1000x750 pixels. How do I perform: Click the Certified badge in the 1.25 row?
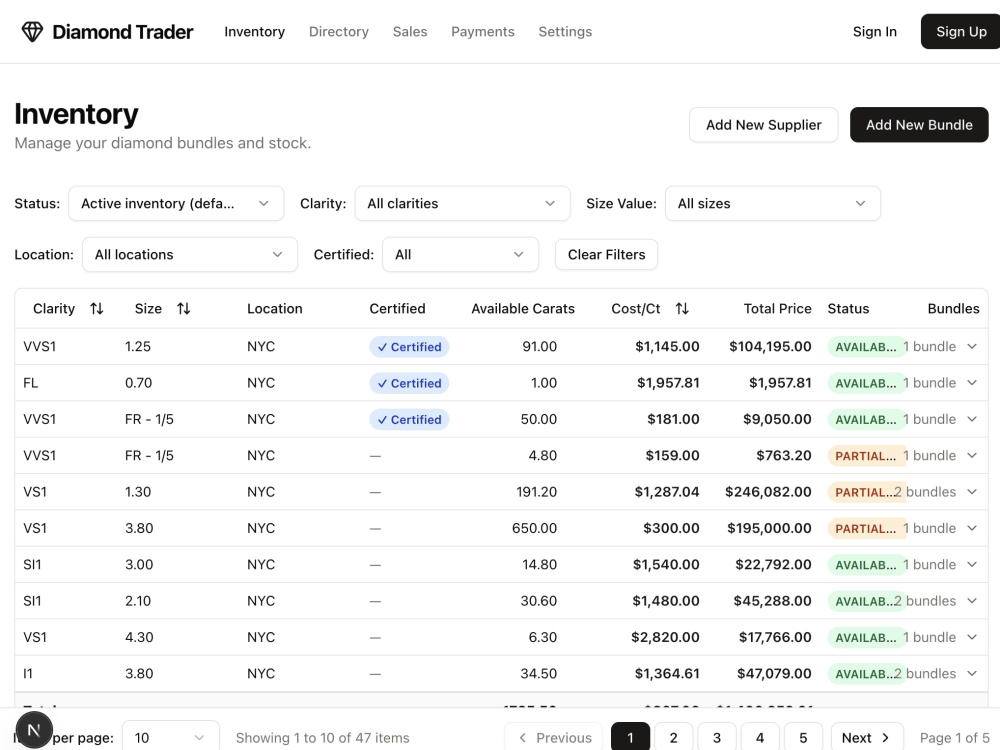[x=409, y=347]
